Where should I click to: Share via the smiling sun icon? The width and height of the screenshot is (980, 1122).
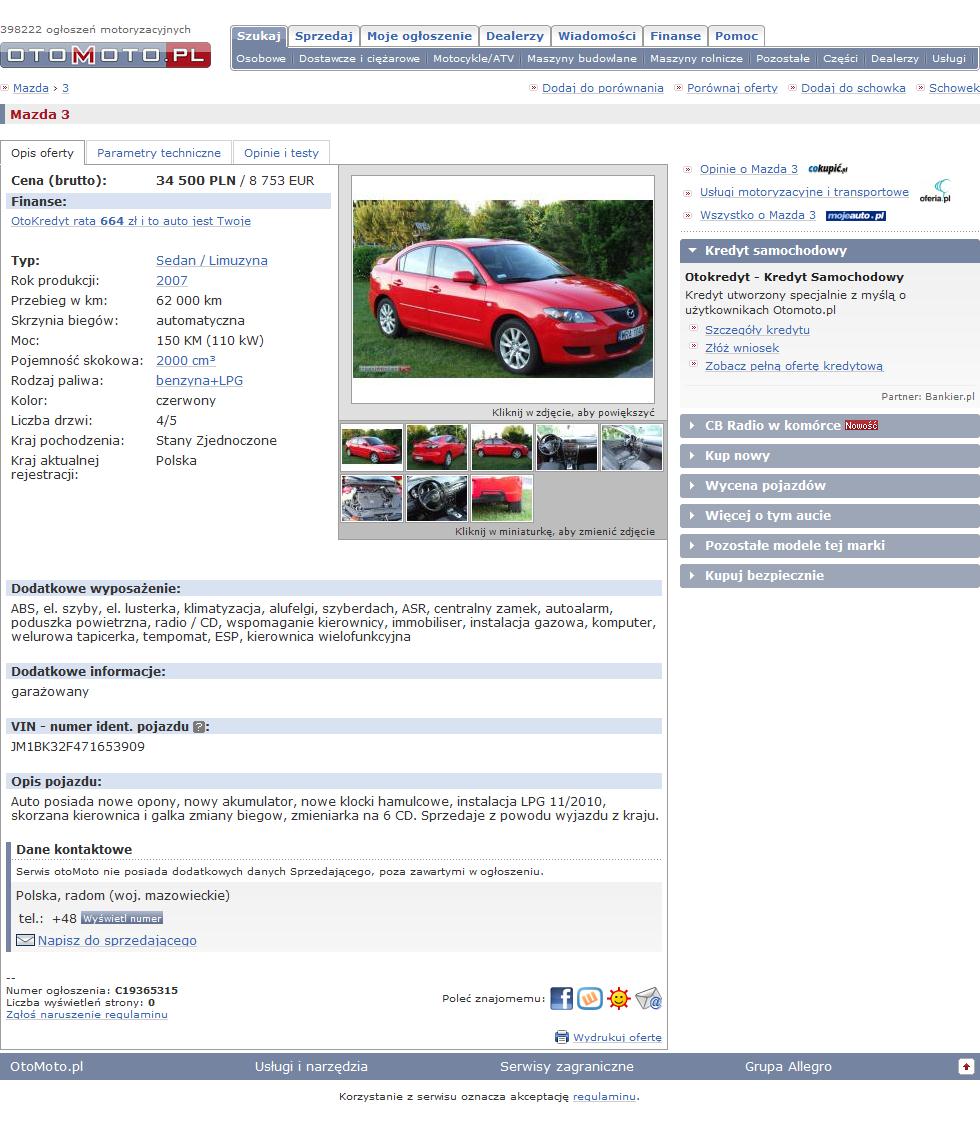tap(619, 998)
